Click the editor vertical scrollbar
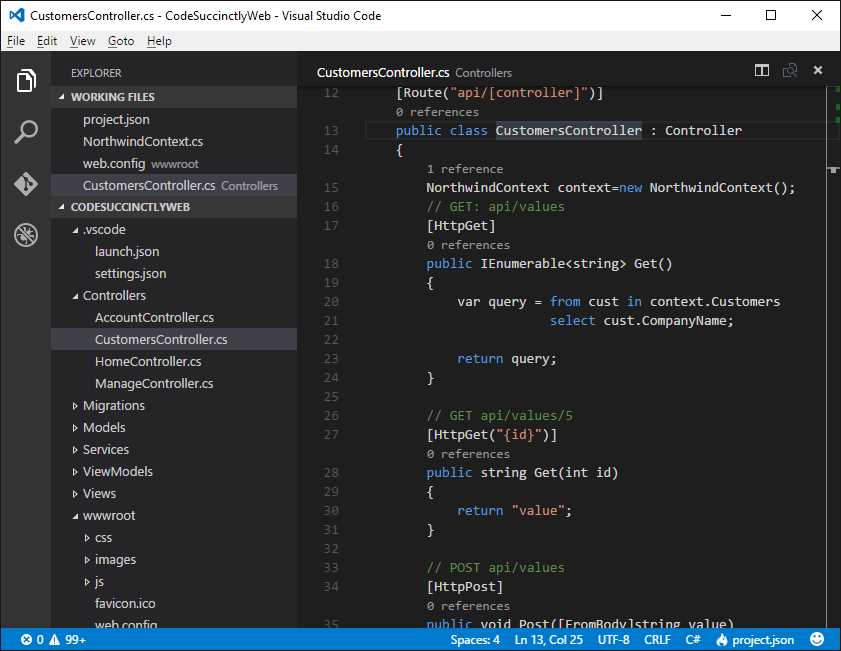This screenshot has width=841, height=651. pos(833,357)
